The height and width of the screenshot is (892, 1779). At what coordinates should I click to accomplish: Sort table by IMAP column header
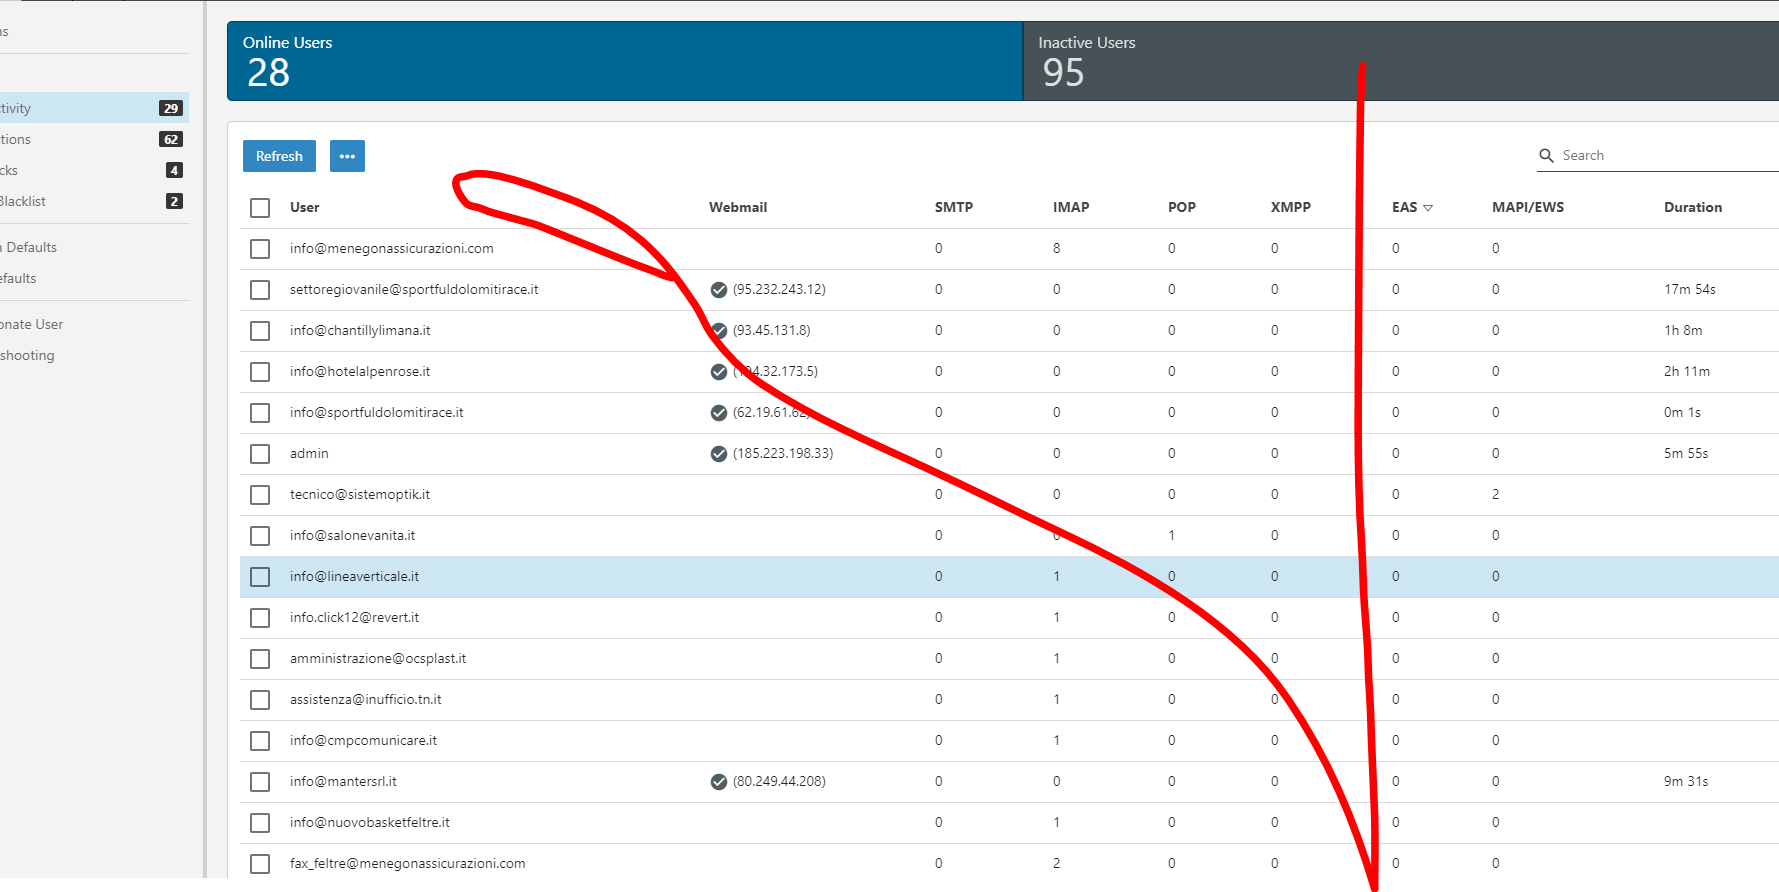(1070, 207)
